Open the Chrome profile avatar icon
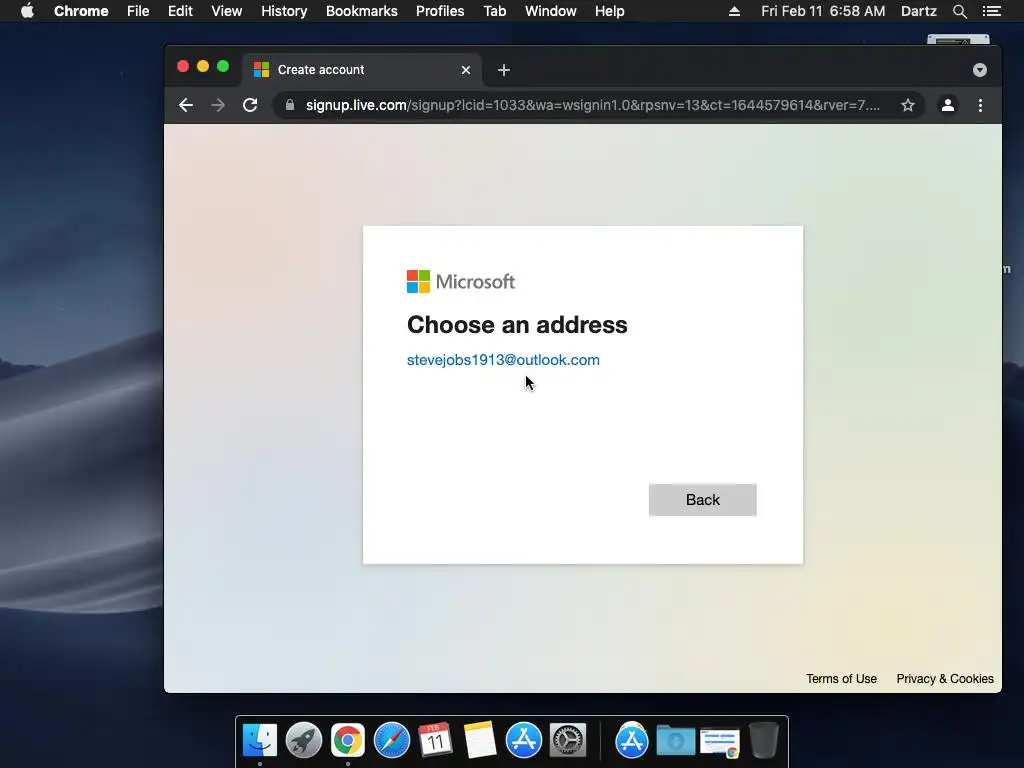The width and height of the screenshot is (1024, 768). (948, 105)
